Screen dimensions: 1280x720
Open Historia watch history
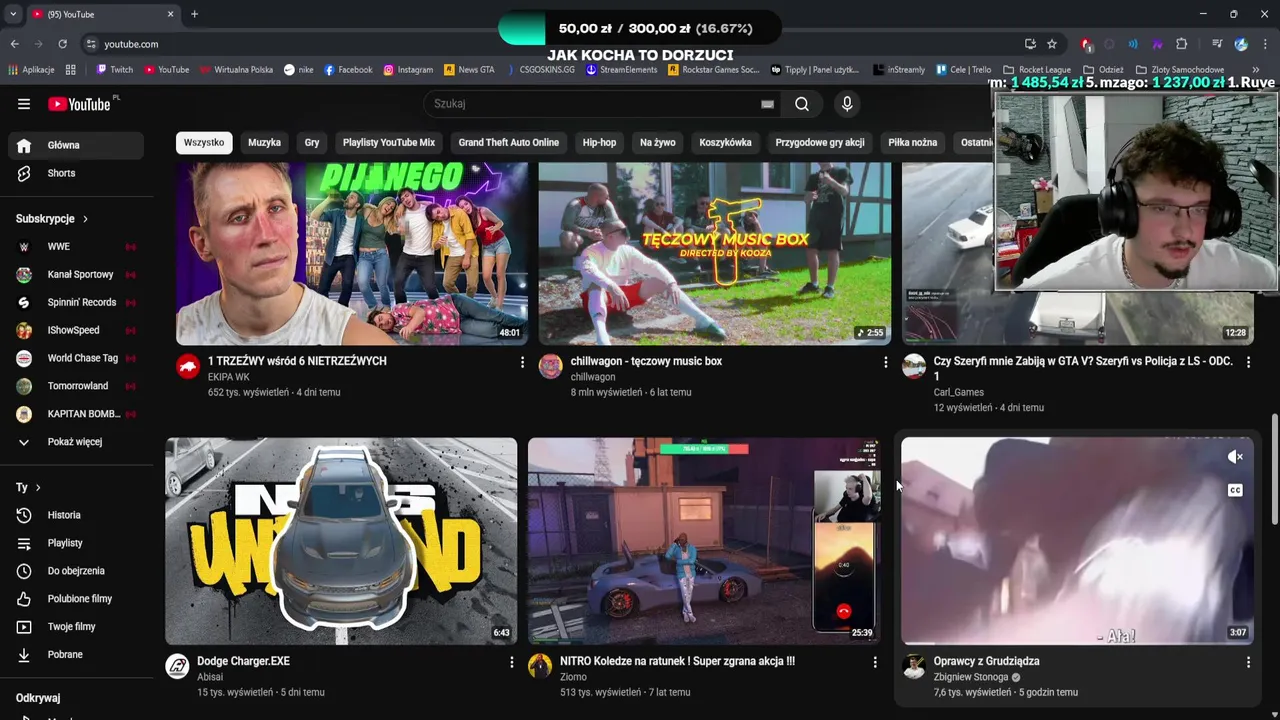point(76,515)
